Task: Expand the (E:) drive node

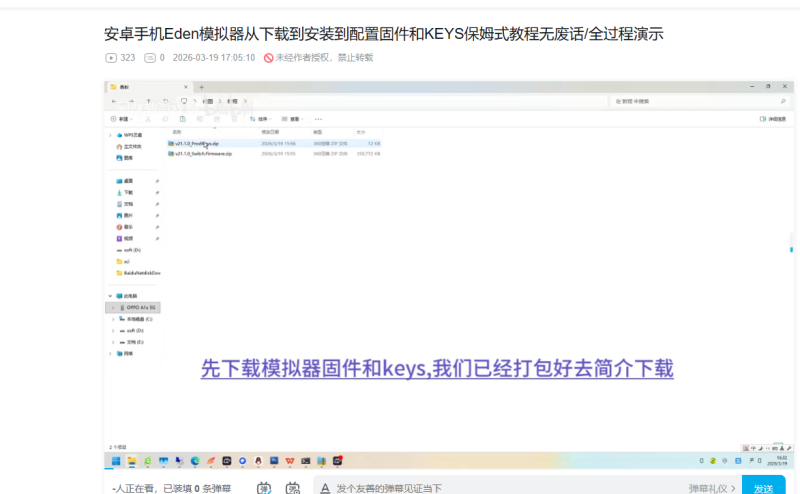Action: coord(113,342)
